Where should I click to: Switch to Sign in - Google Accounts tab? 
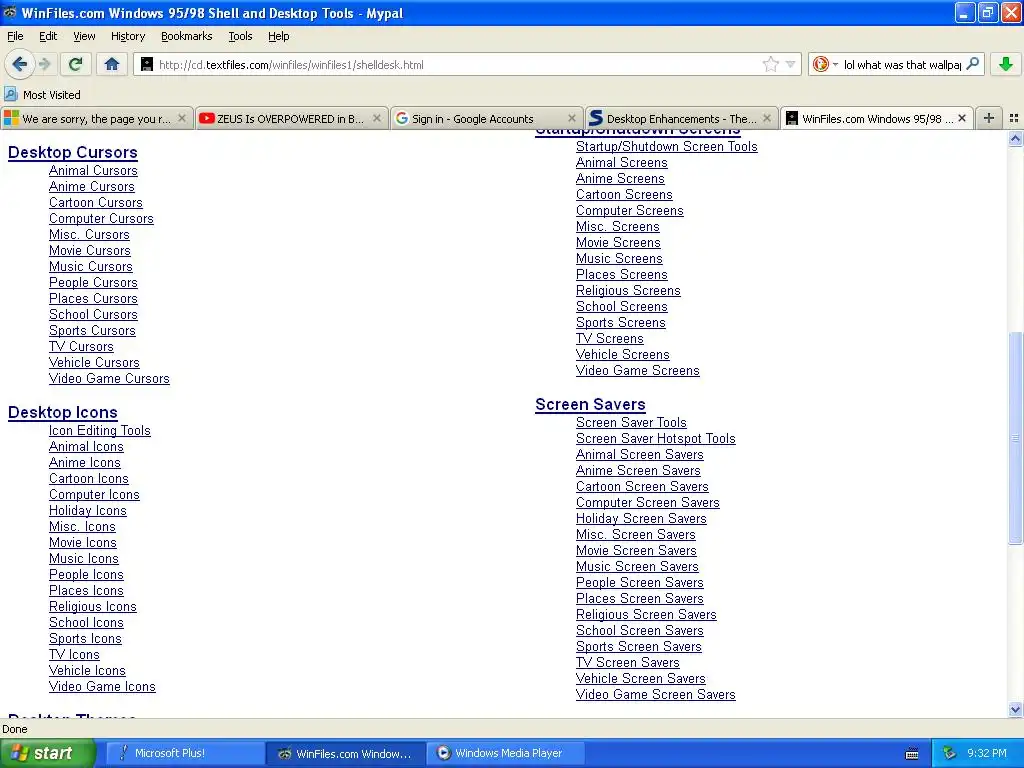tap(487, 118)
